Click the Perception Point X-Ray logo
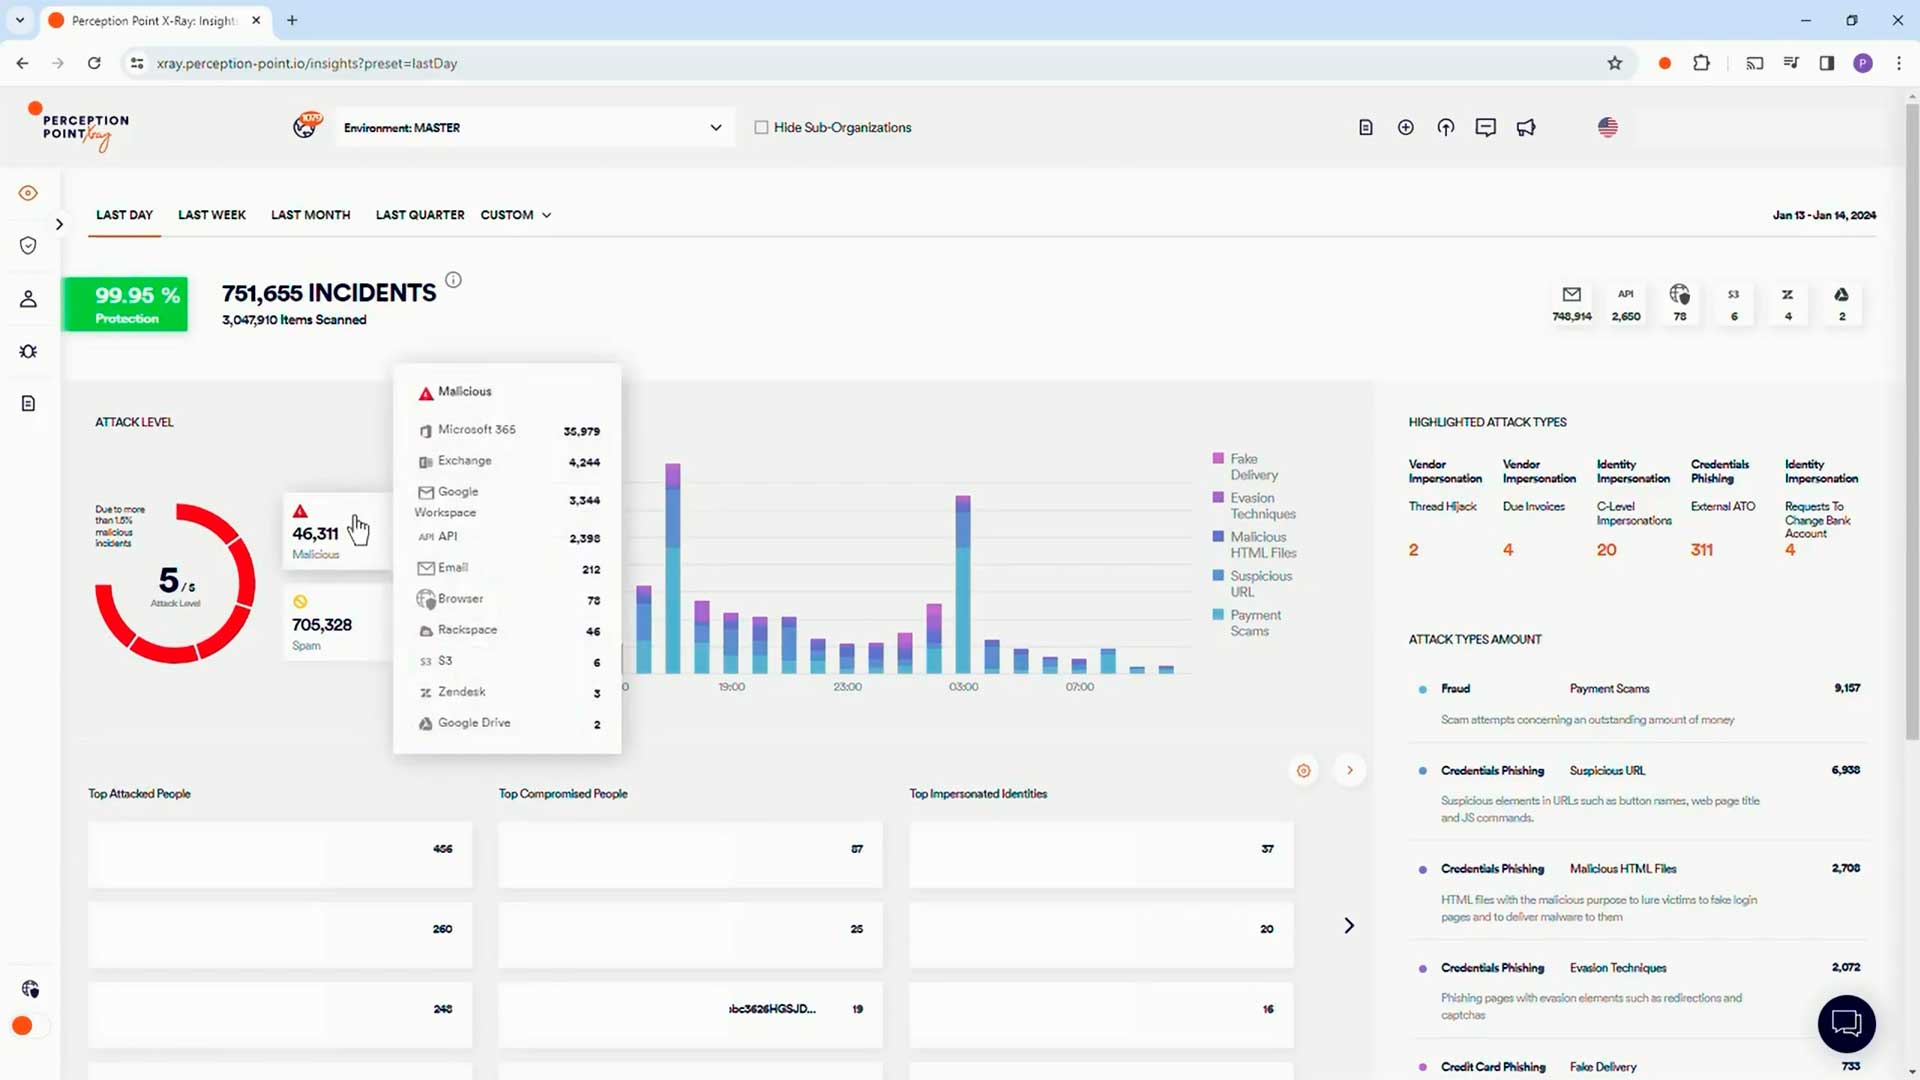 click(x=78, y=127)
